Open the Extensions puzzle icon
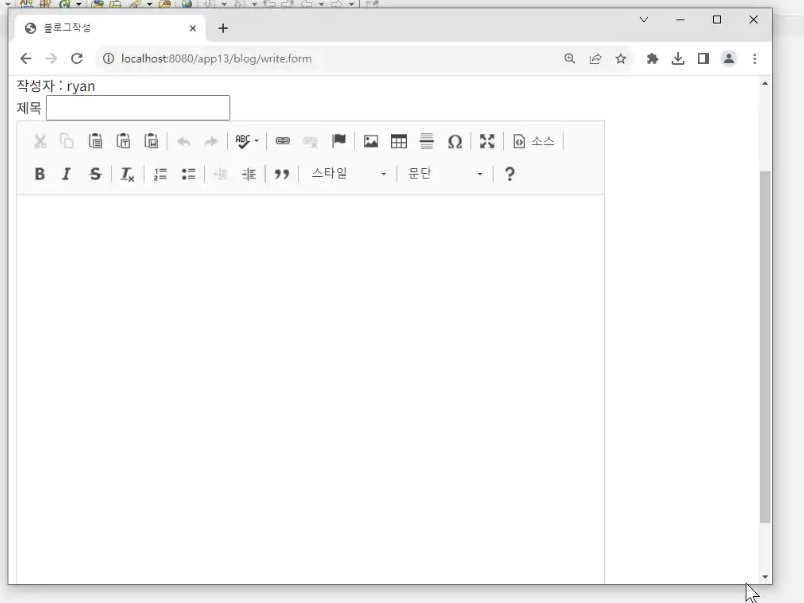The image size is (804, 603). [x=652, y=58]
